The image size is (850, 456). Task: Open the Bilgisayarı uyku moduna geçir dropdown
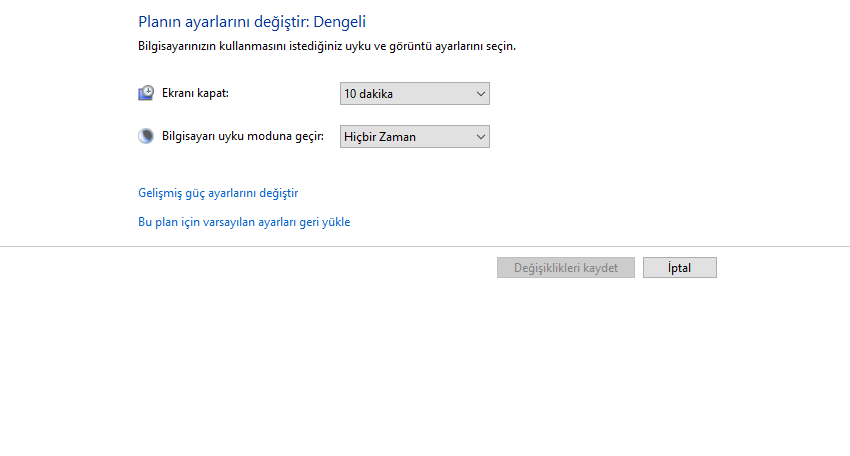click(x=414, y=136)
